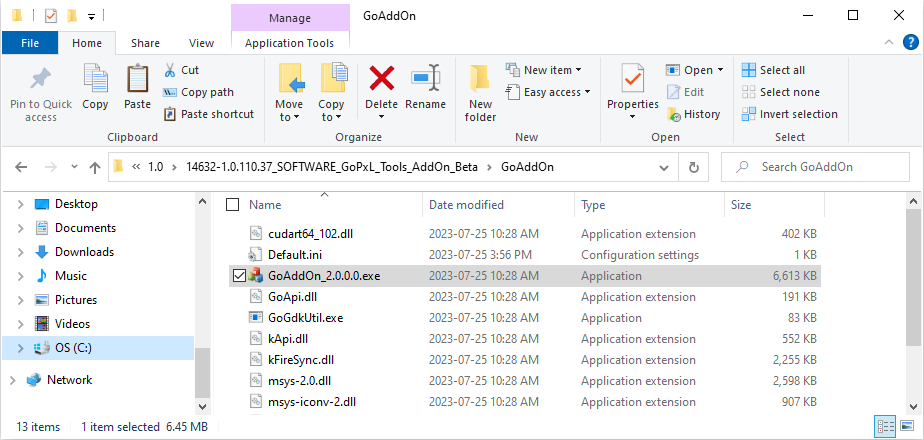Open Properties with checkmark icon

click(633, 79)
